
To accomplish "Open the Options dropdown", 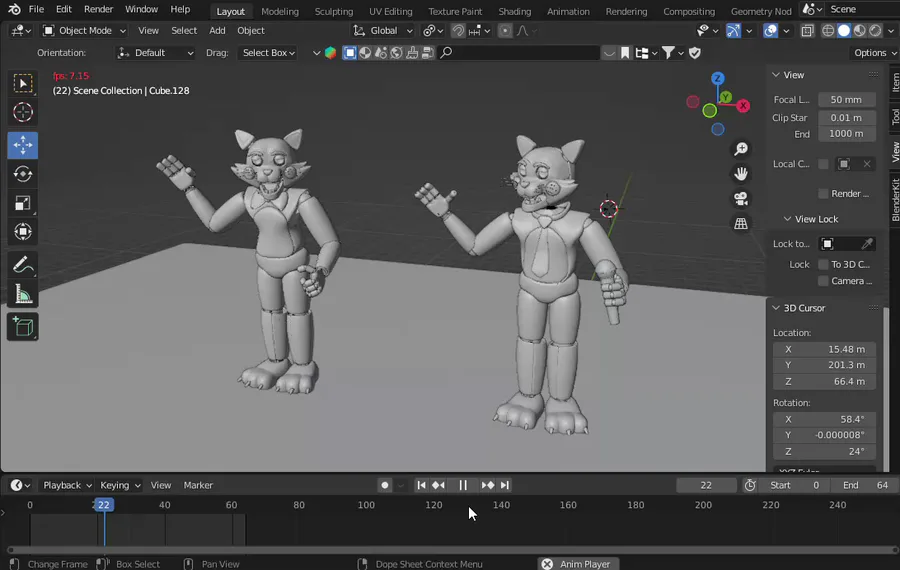I will click(x=875, y=53).
